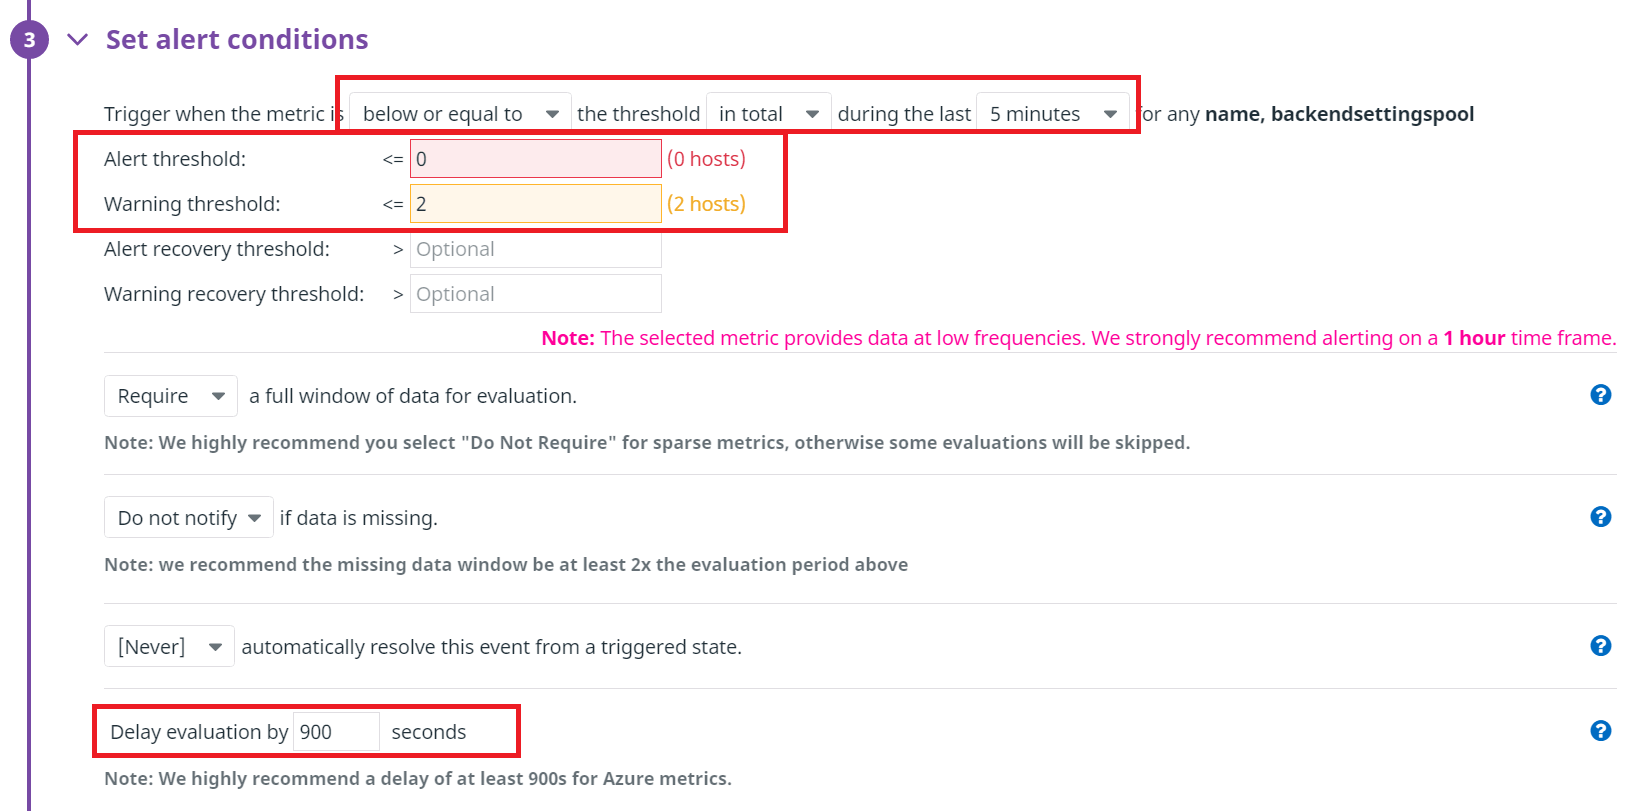Open the 'in total' aggregation dropdown
The image size is (1633, 811).
768,114
